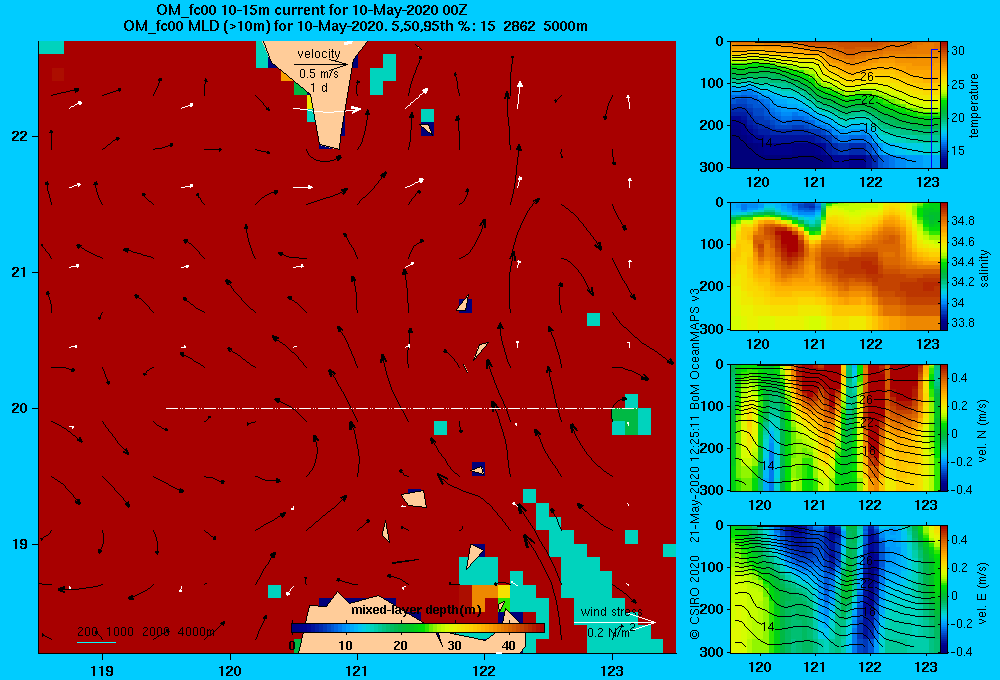1000x680 pixels.
Task: Click longitude 119 label on main map
Action: point(102,670)
